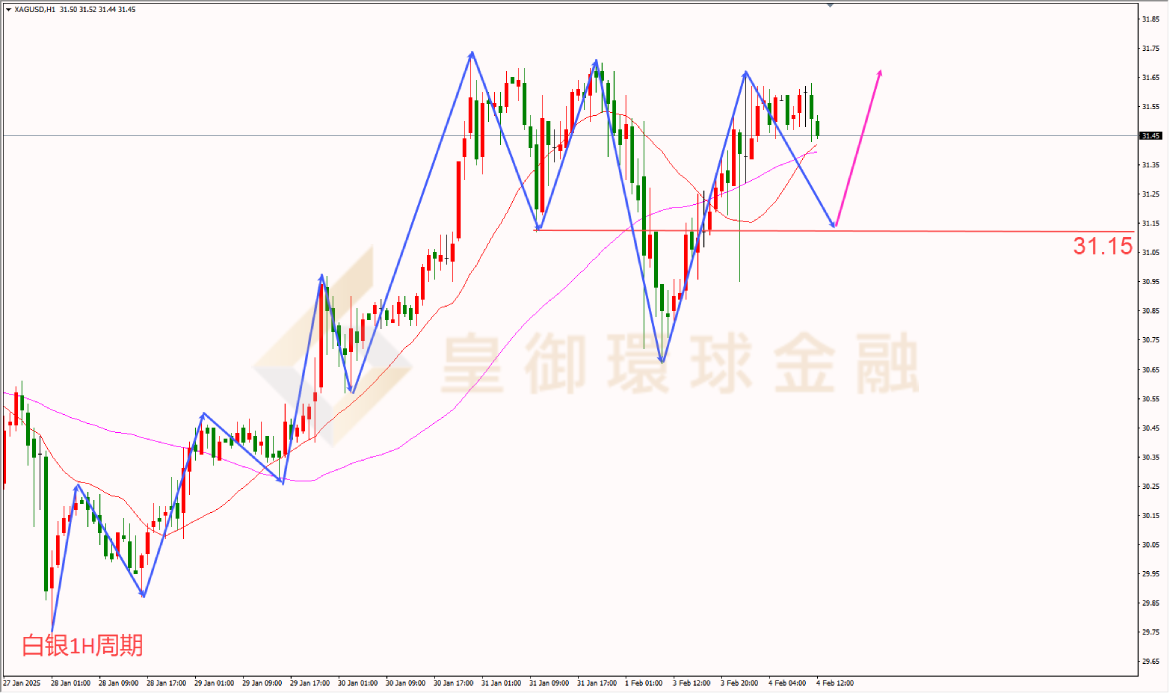Viewport: 1170px width, 693px height.
Task: Click the XAGUSD,H1 OHLC title text
Action: pos(75,10)
